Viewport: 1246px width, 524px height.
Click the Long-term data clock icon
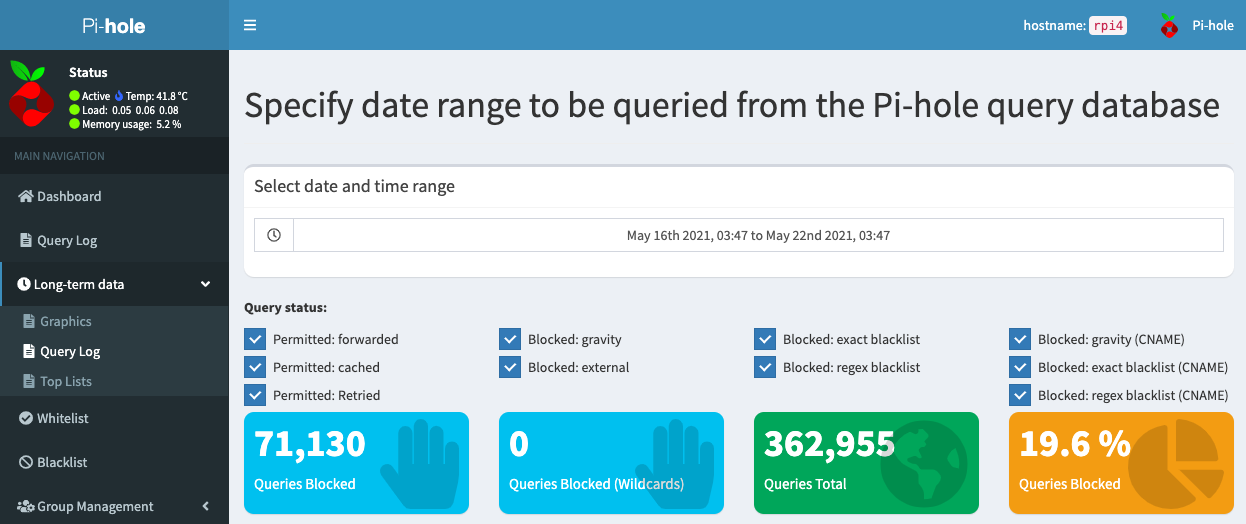pyautogui.click(x=24, y=284)
